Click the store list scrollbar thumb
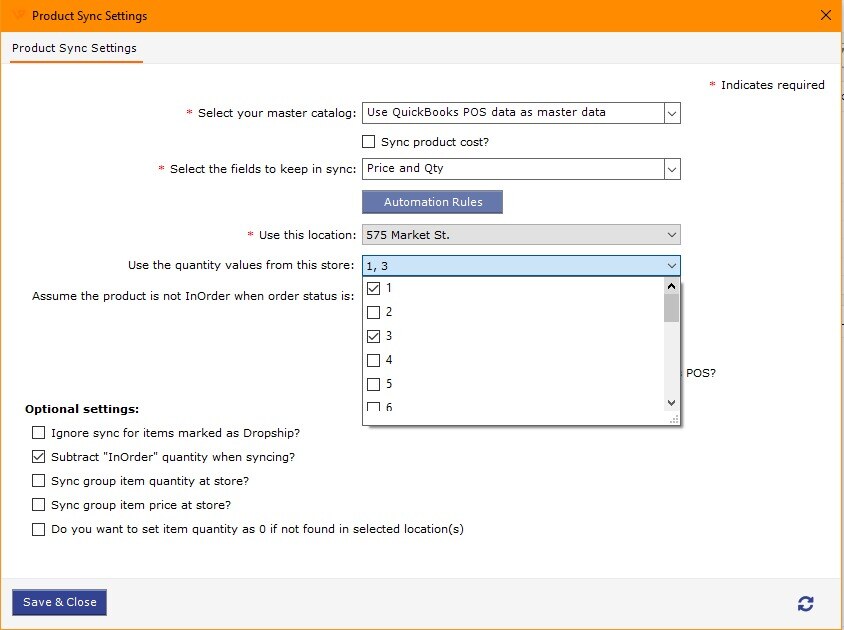The image size is (844, 630). click(671, 308)
